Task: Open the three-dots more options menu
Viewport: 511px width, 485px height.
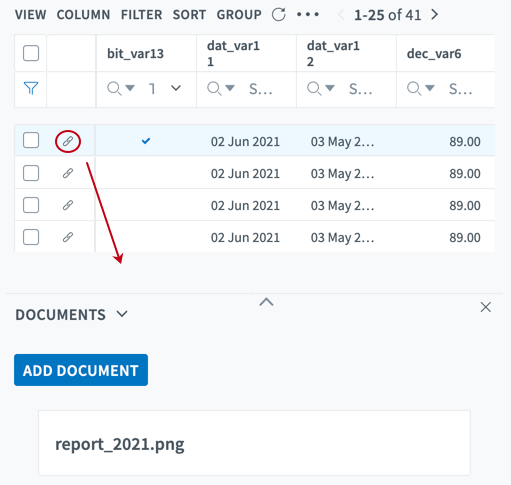Action: coord(308,15)
